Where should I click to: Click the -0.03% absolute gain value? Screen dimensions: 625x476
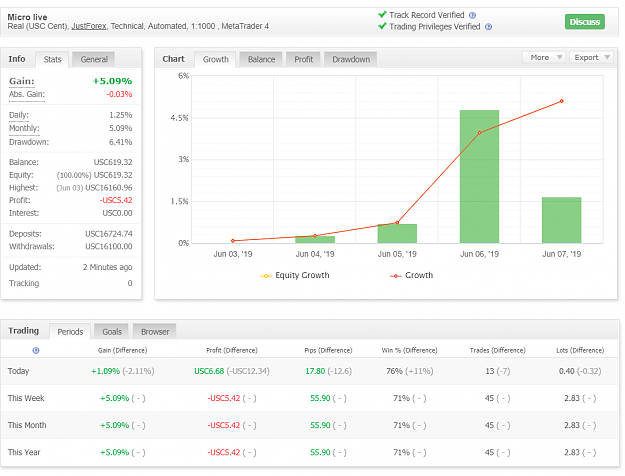(119, 94)
